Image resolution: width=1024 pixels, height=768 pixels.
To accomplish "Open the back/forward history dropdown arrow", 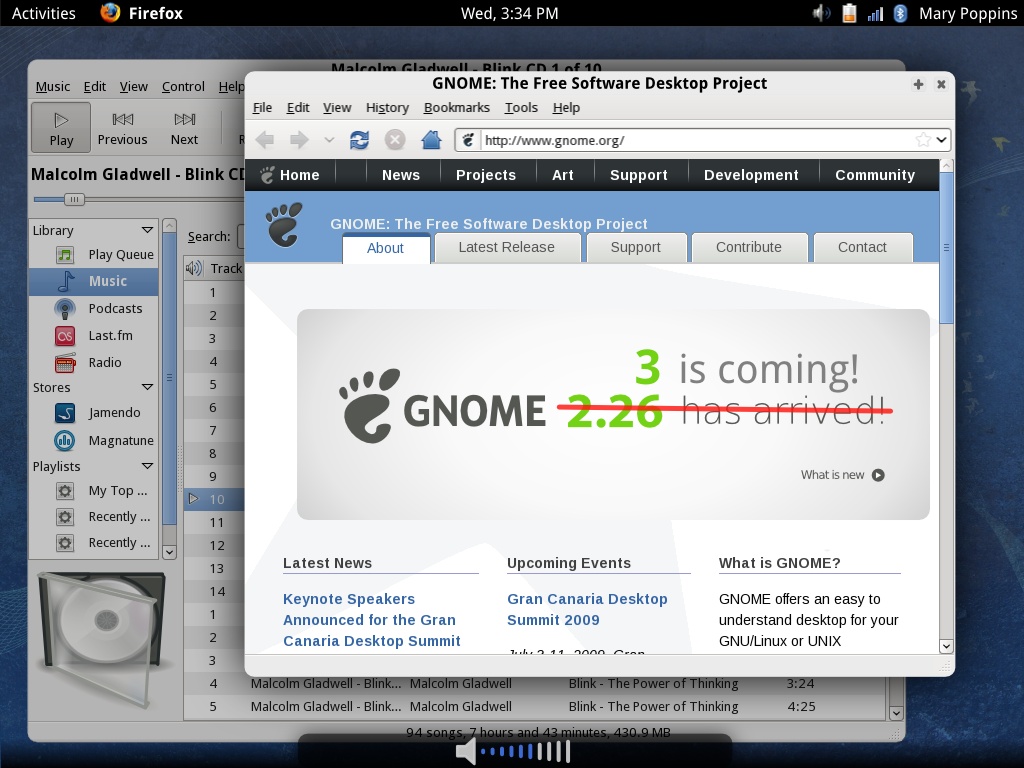I will pyautogui.click(x=329, y=140).
